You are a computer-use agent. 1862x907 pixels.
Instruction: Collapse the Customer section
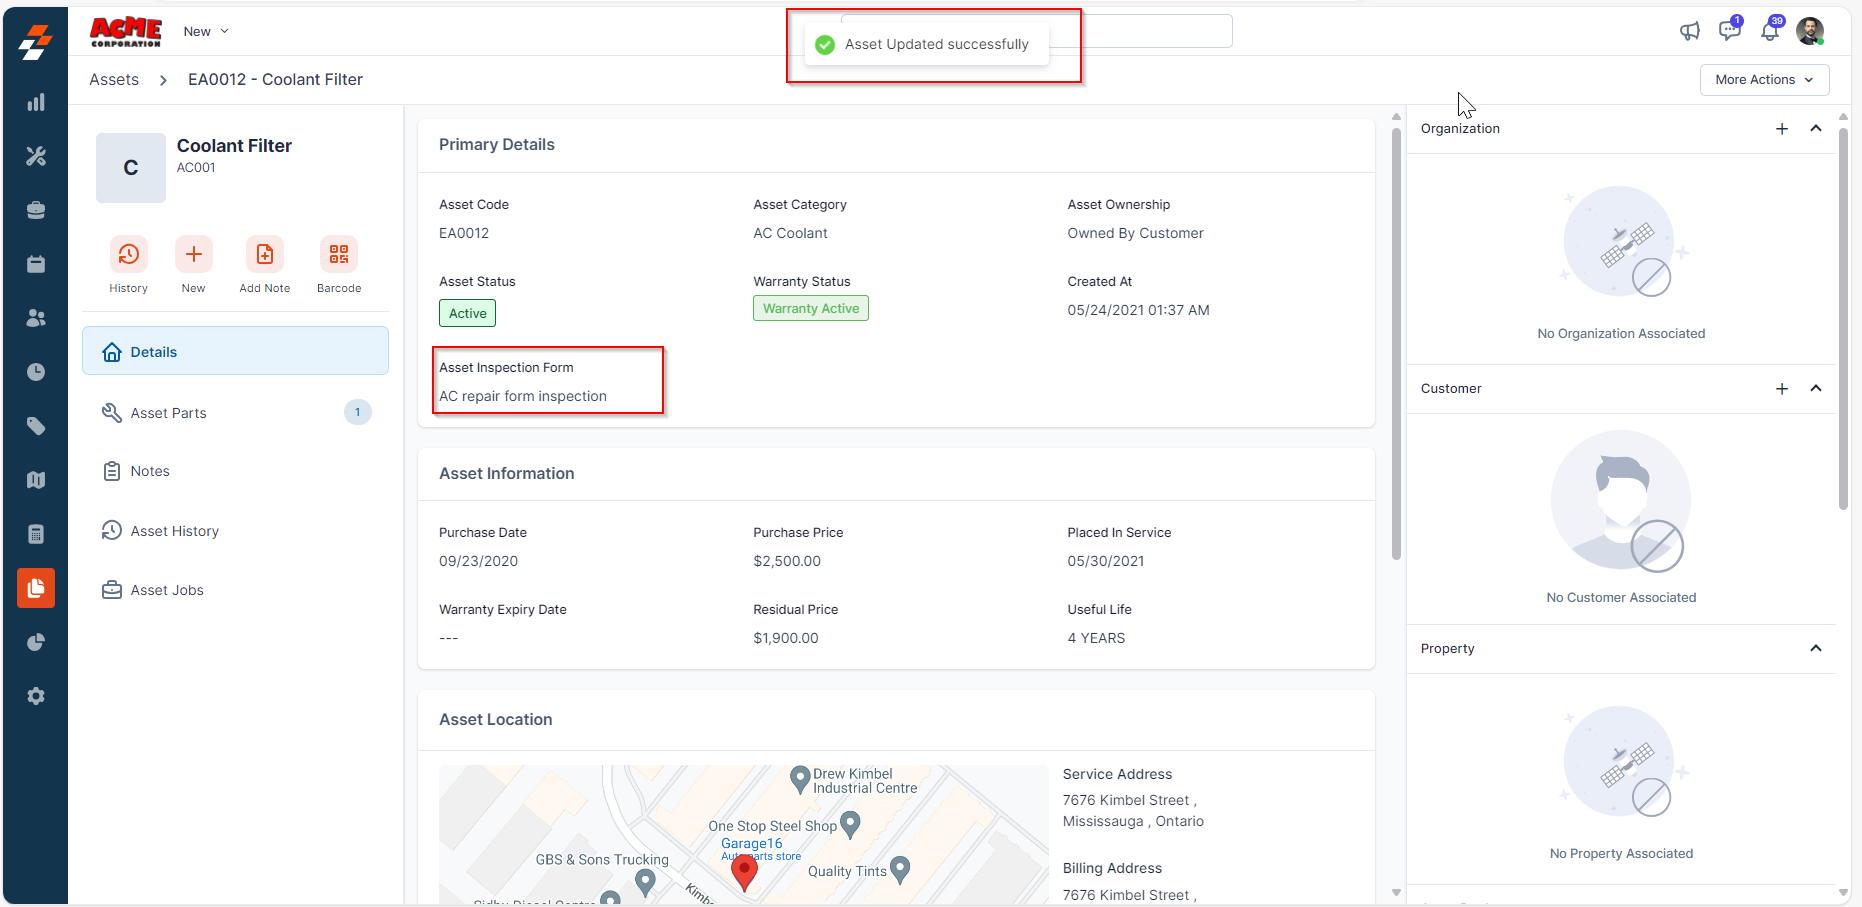pyautogui.click(x=1816, y=389)
